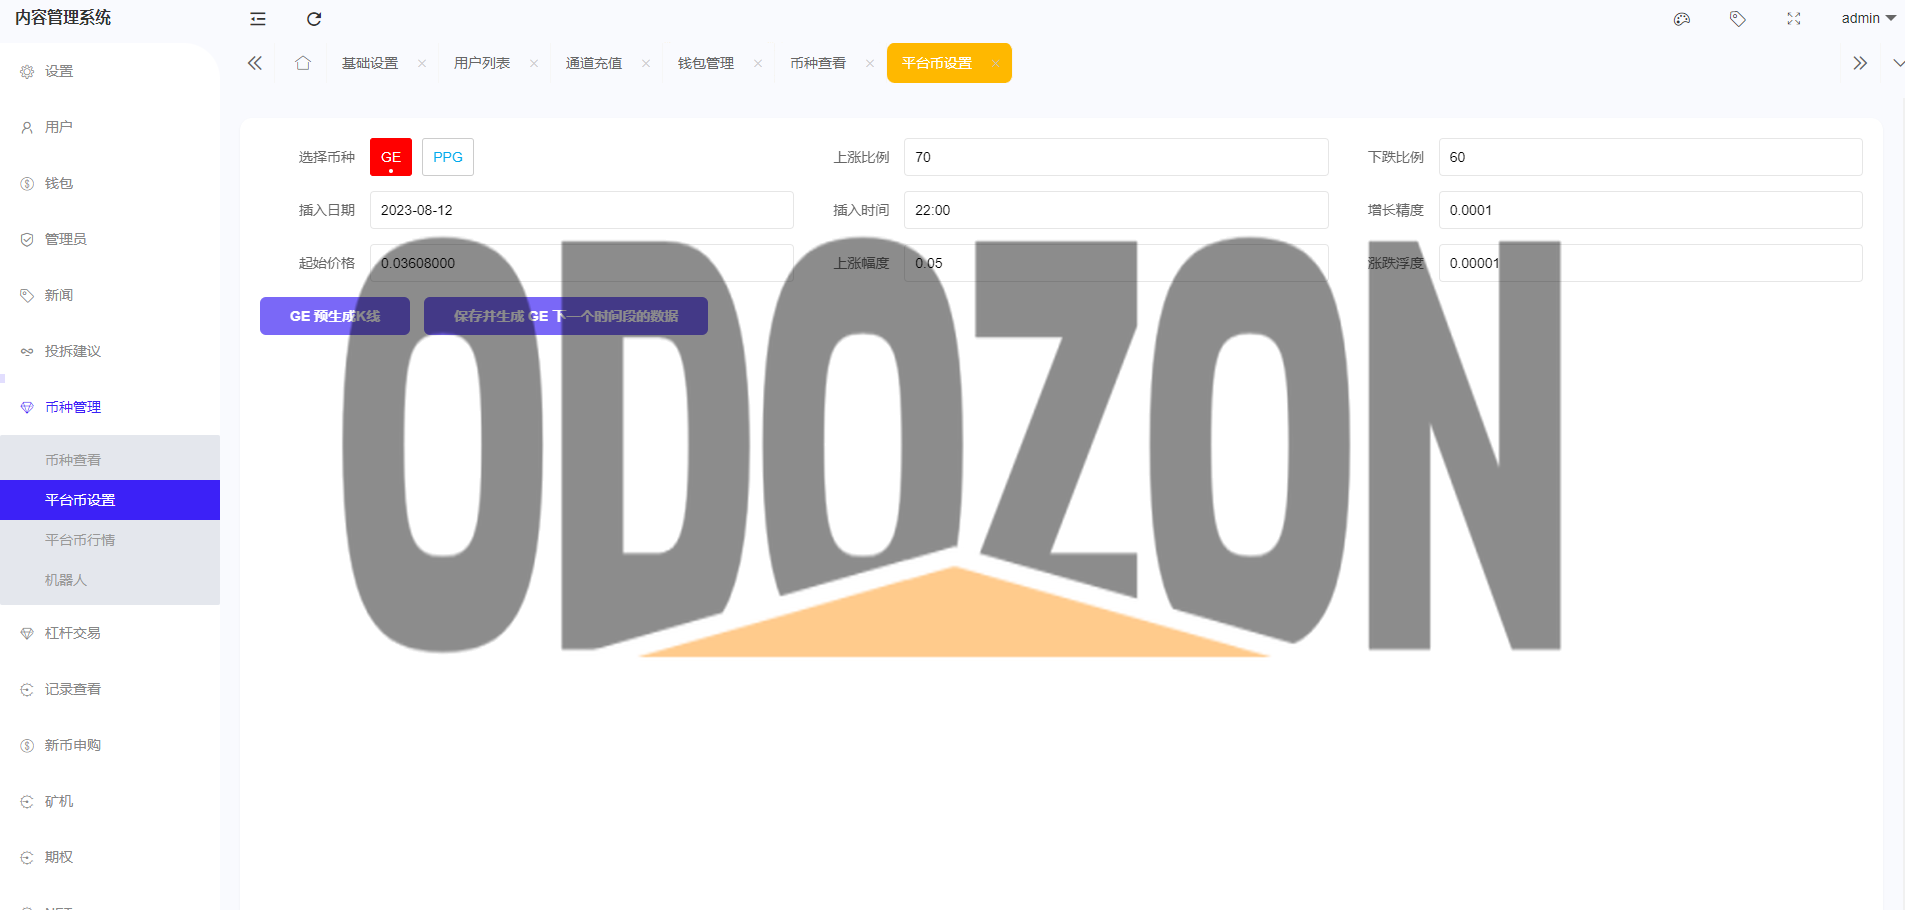Expand 杠杆交易 sidebar menu
Viewport: 1905px width, 910px height.
click(110, 633)
